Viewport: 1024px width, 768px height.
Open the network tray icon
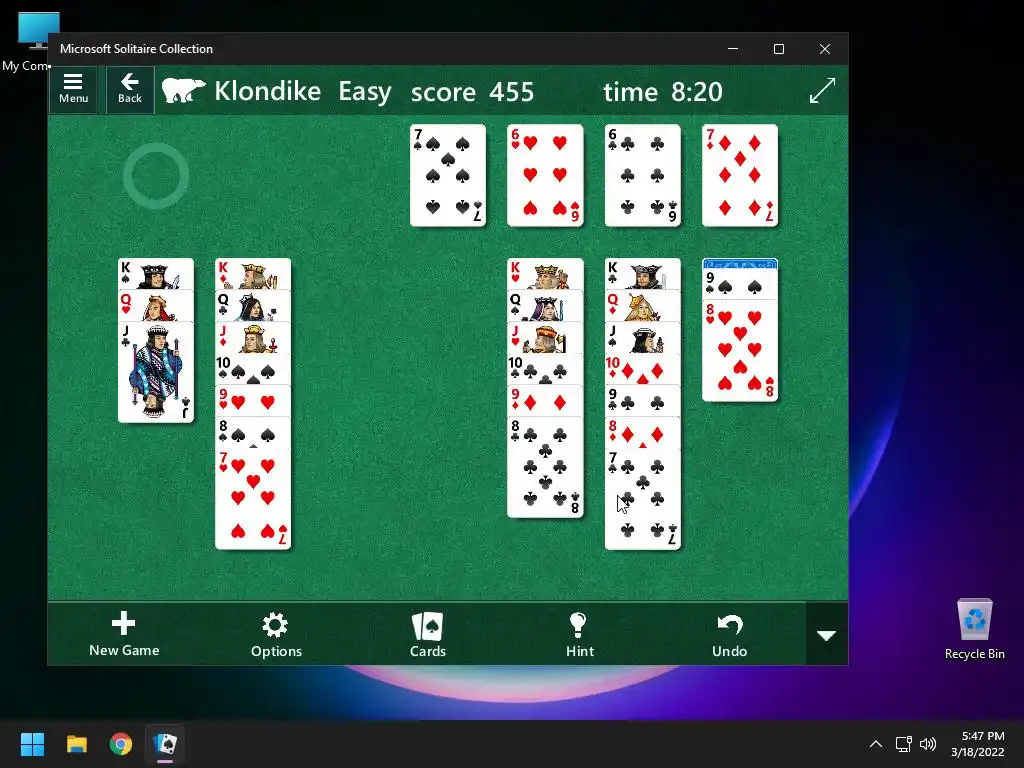[x=904, y=744]
